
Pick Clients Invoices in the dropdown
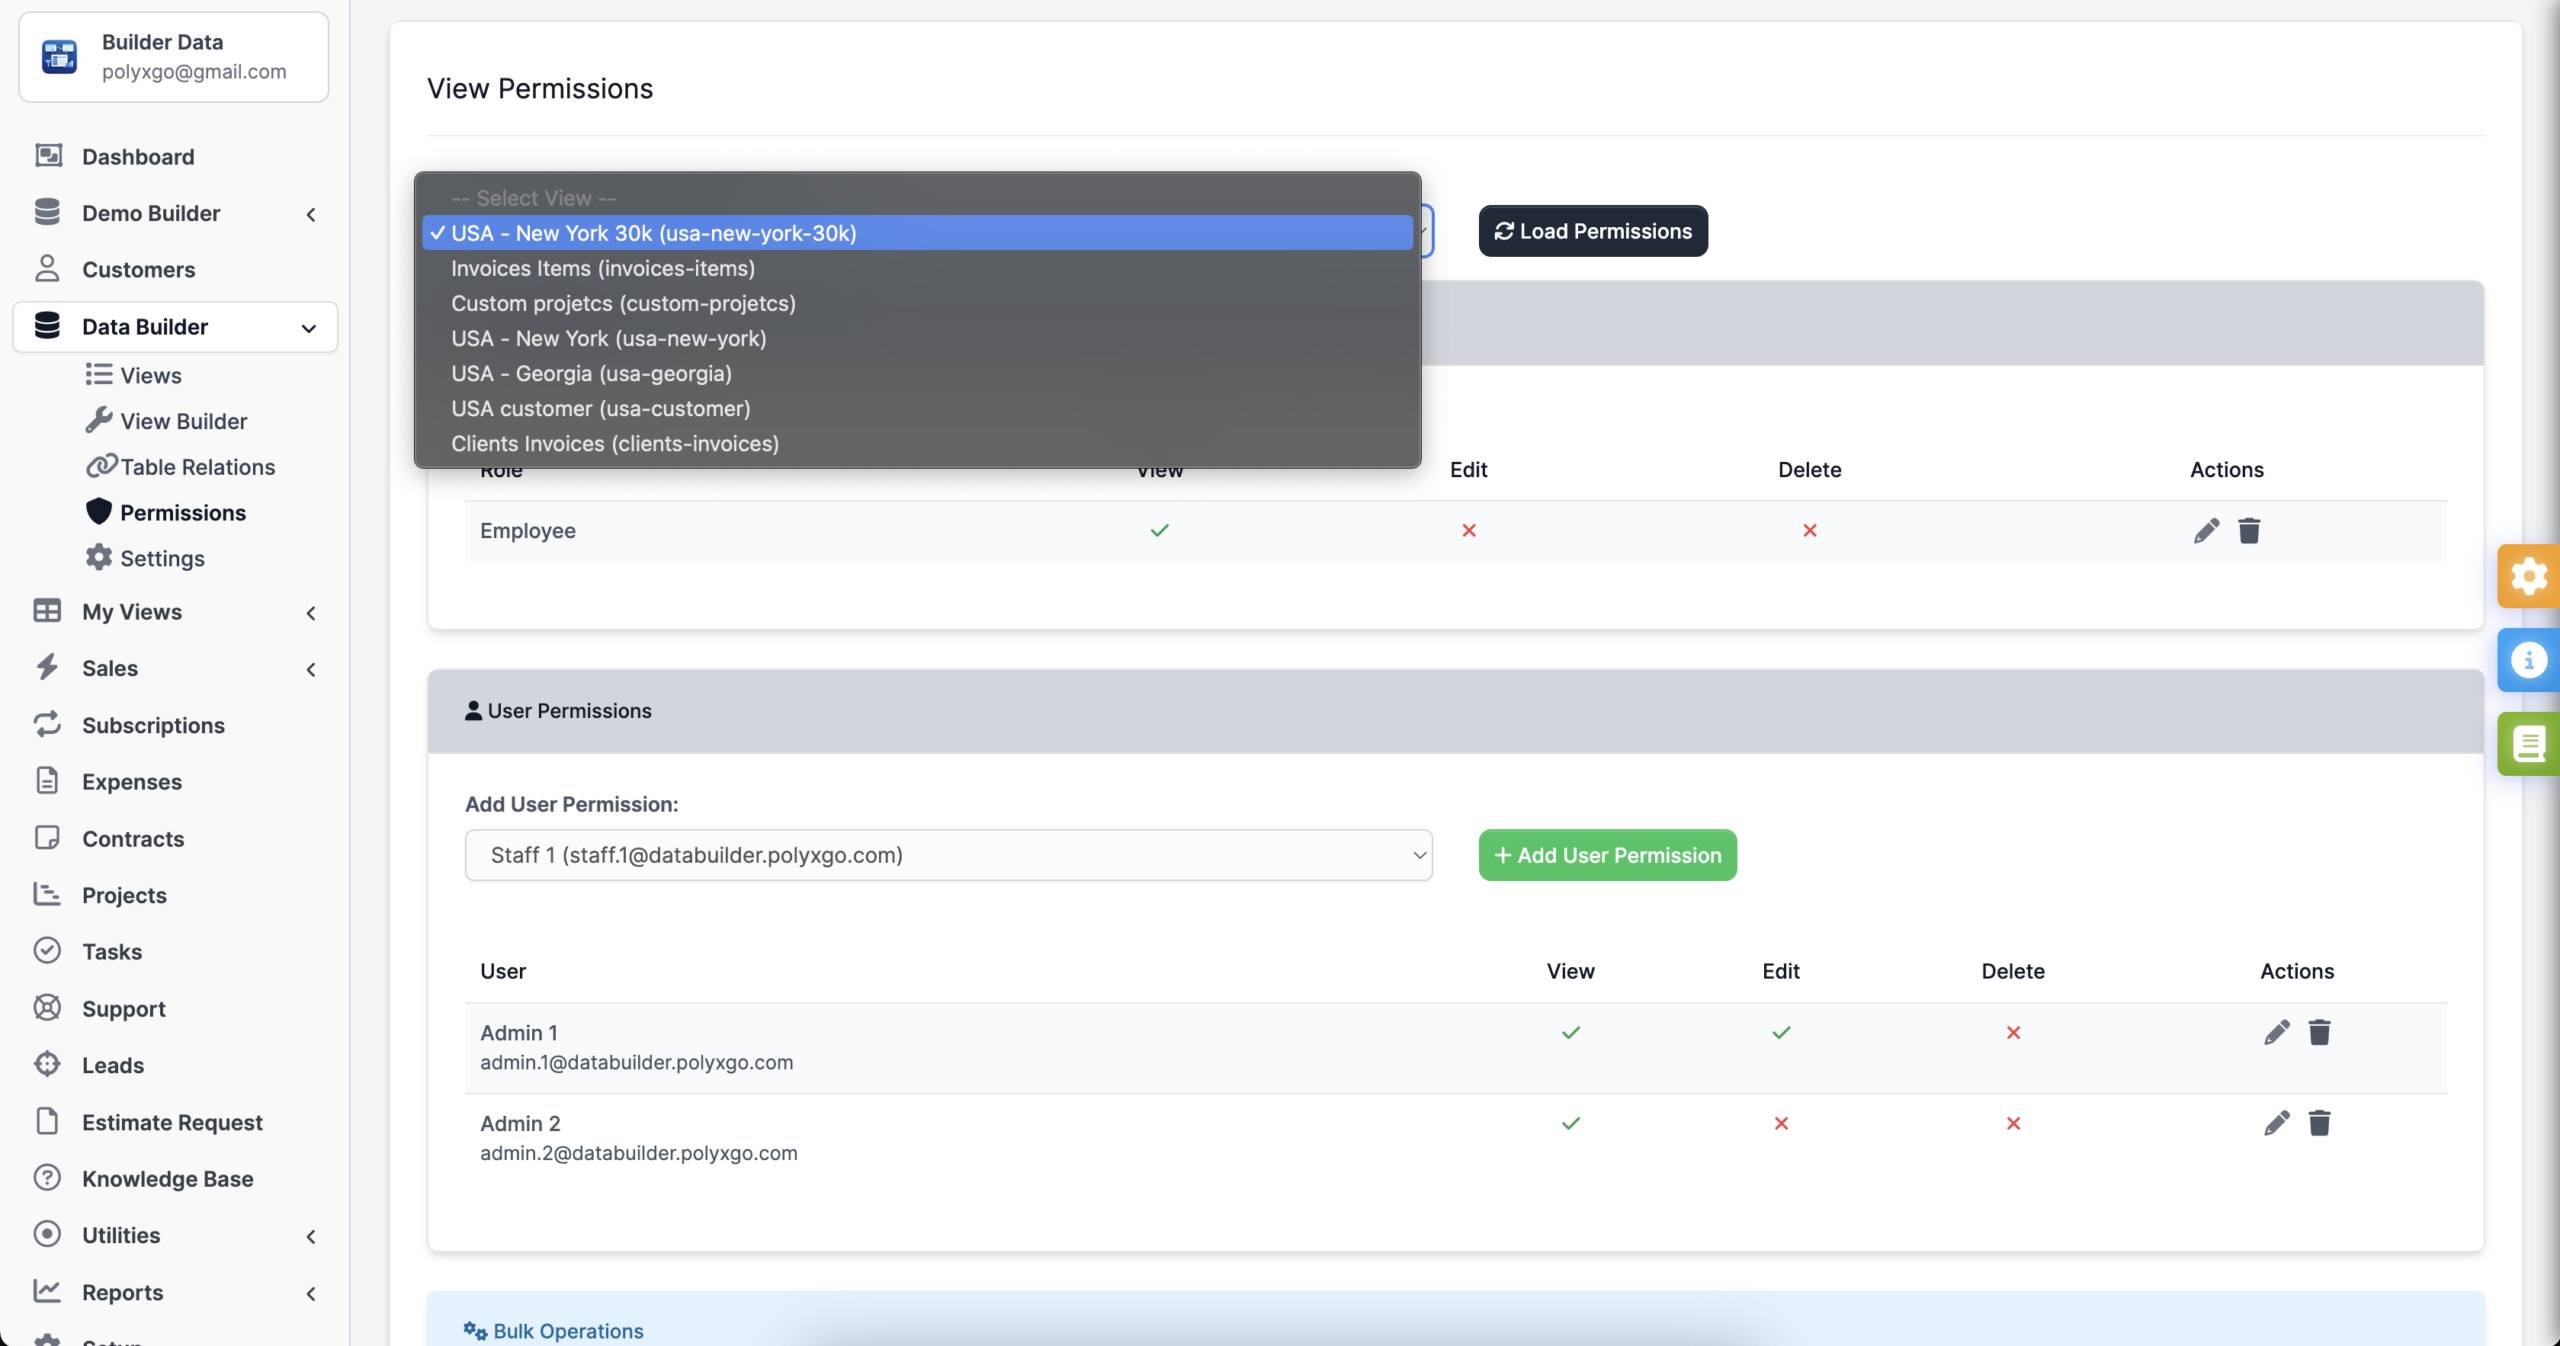(614, 443)
